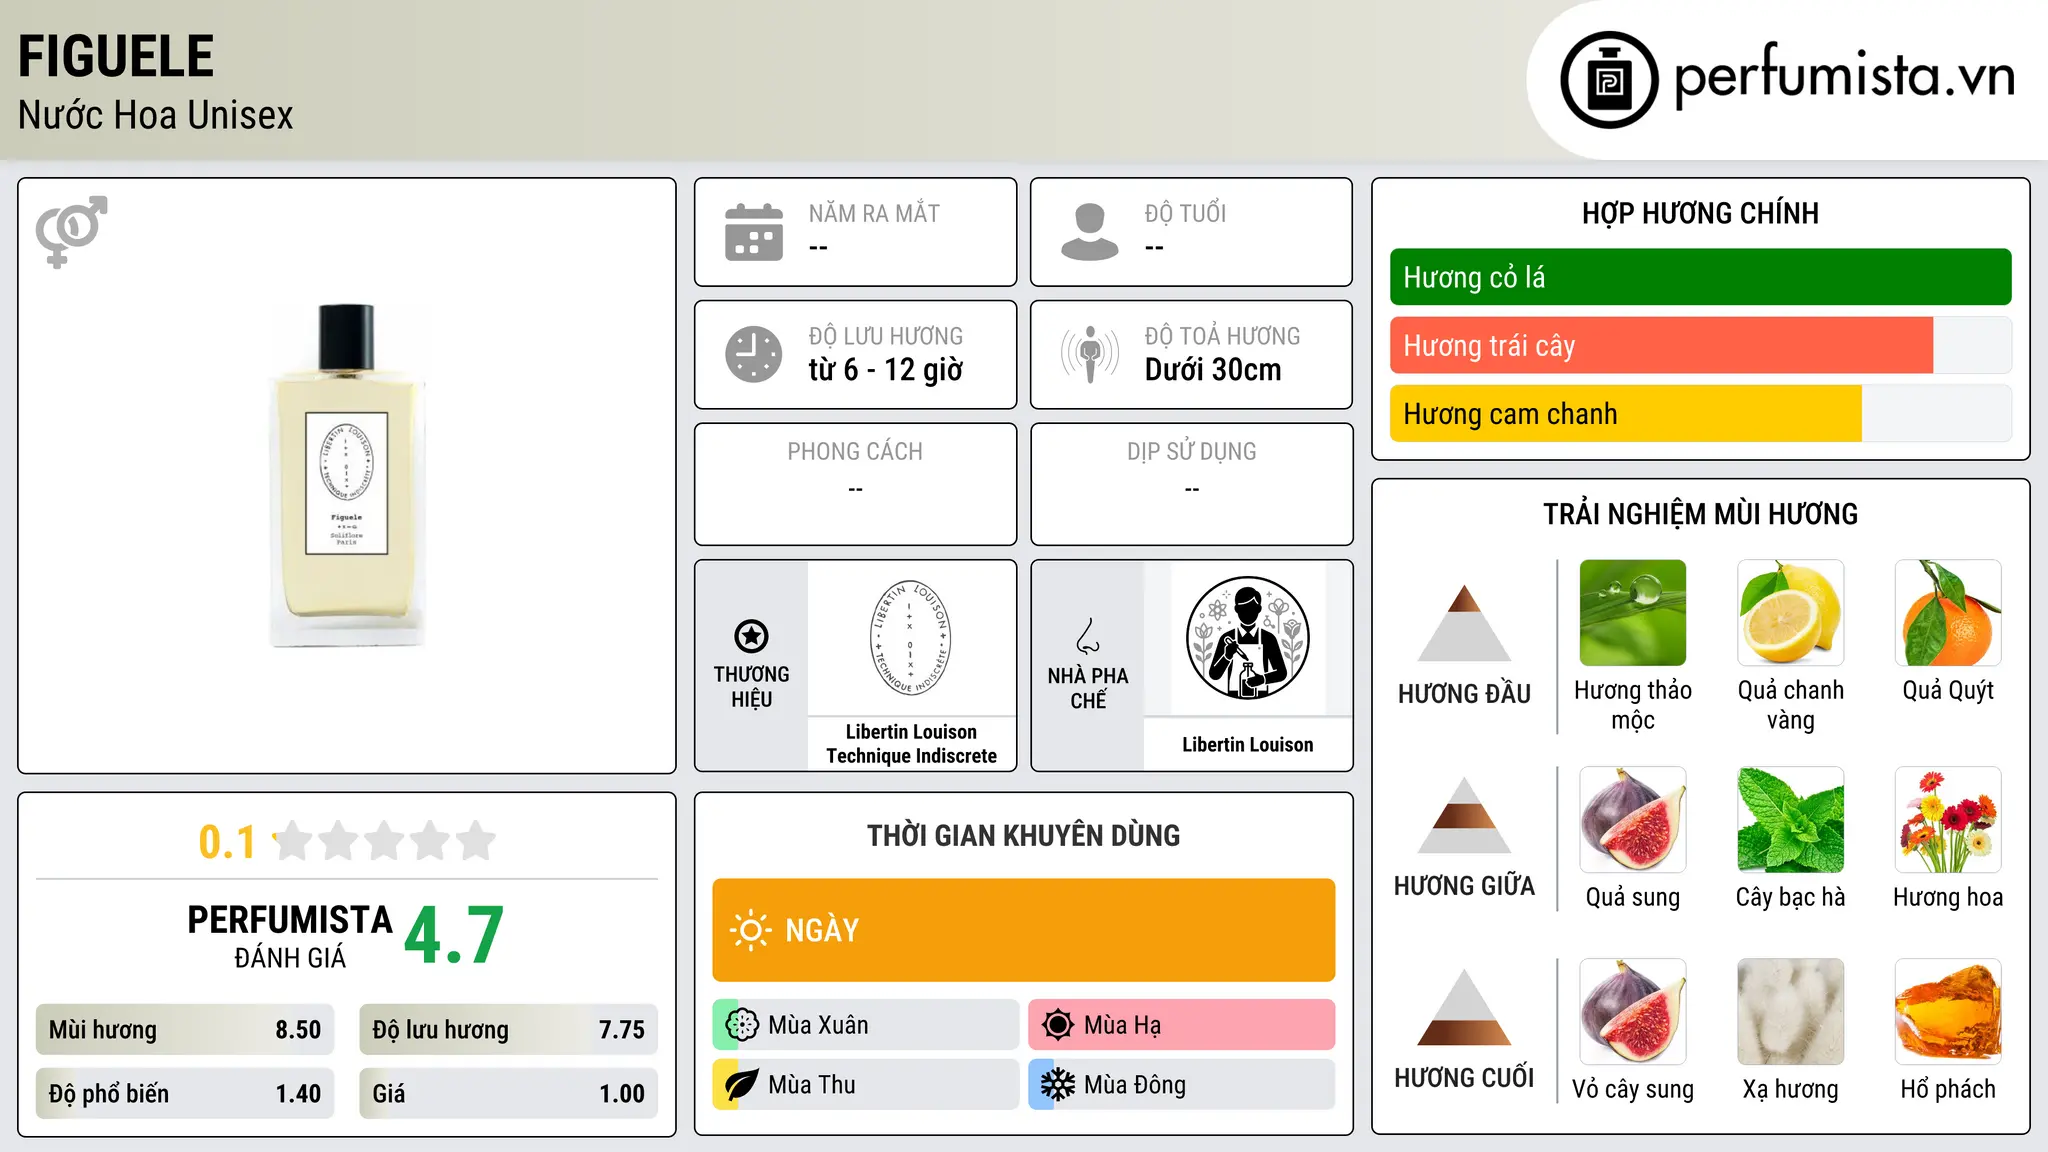Select the Quả chanh vàng lemon image

[1790, 613]
